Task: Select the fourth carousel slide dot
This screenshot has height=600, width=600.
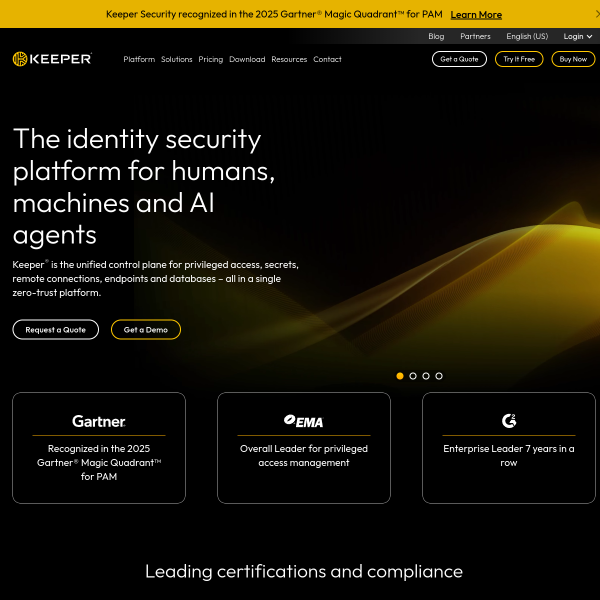Action: (439, 376)
